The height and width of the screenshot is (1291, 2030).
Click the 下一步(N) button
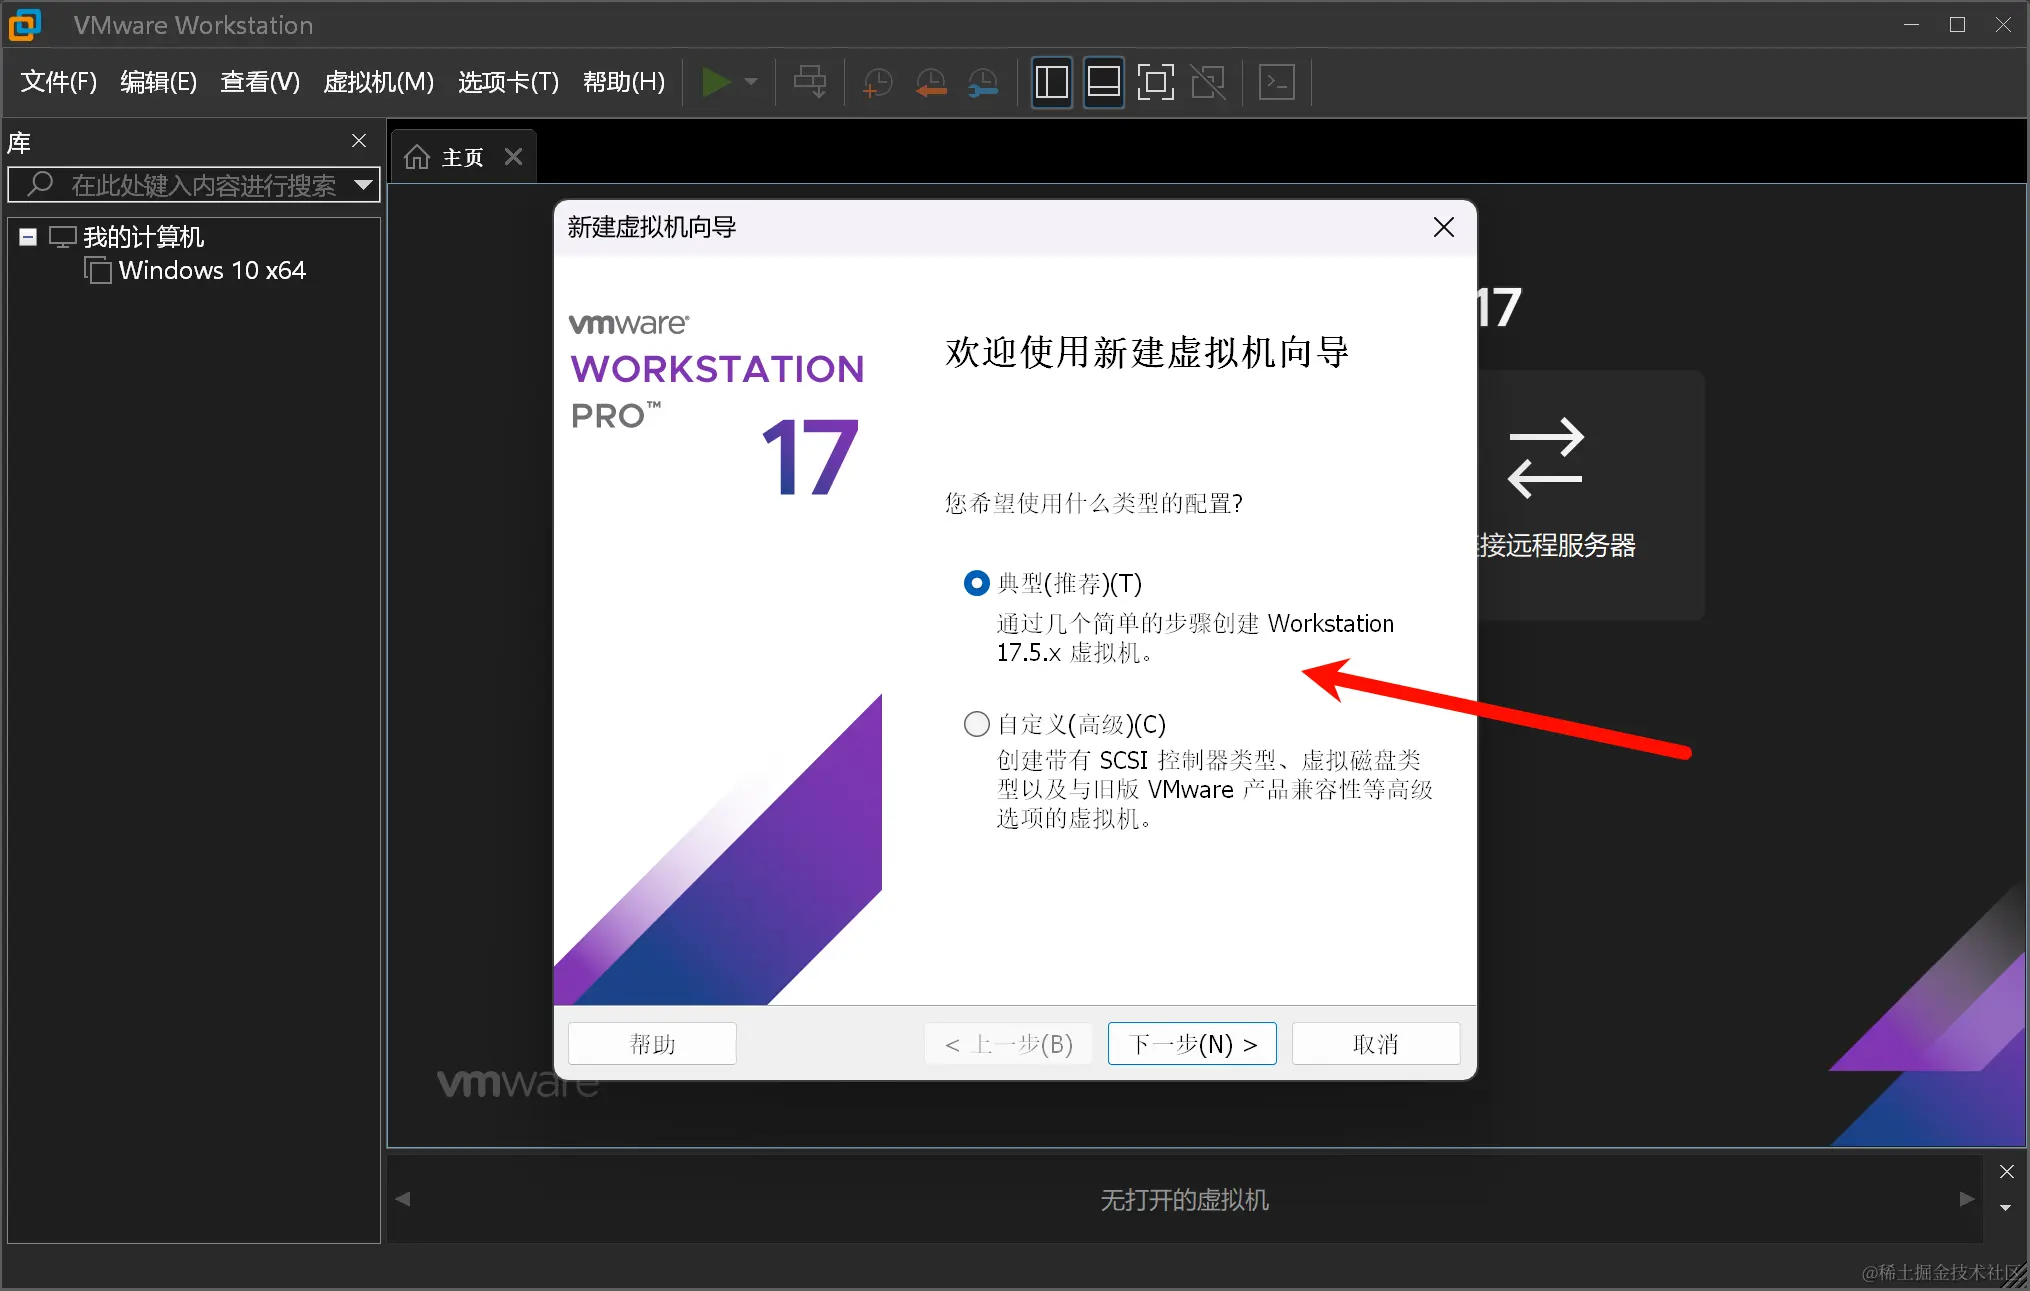coord(1191,1044)
